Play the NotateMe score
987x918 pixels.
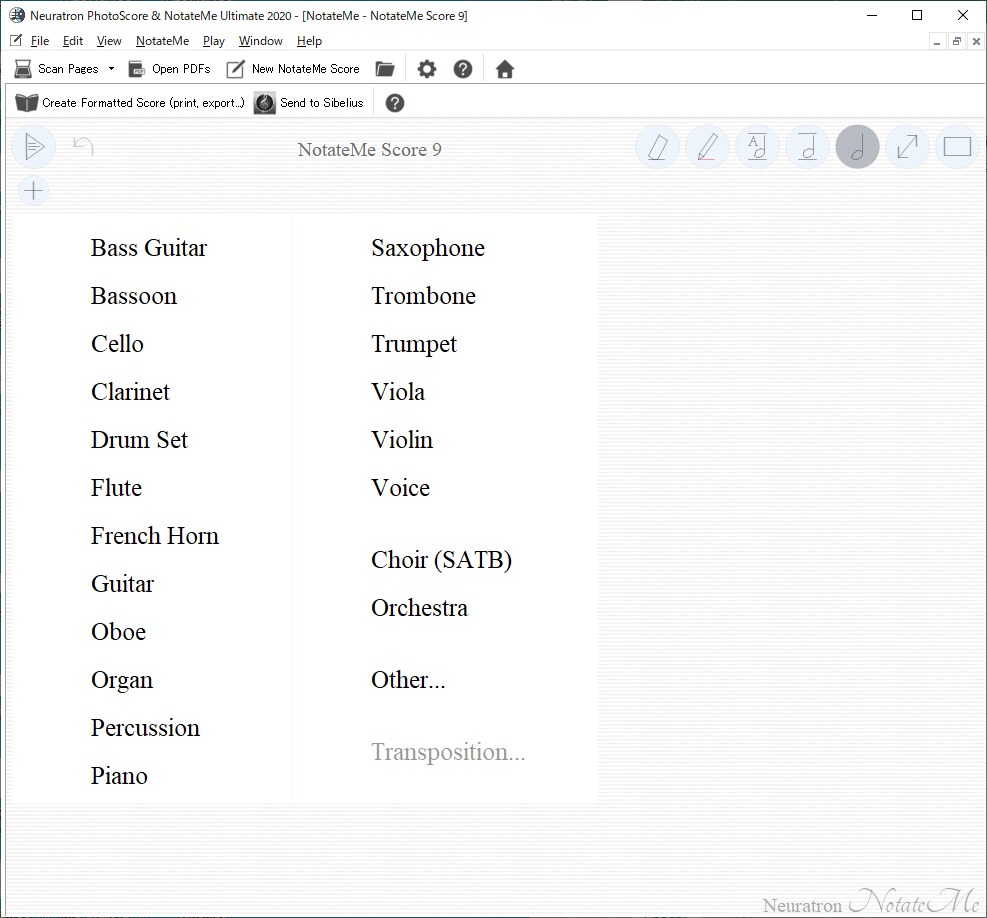[34, 147]
